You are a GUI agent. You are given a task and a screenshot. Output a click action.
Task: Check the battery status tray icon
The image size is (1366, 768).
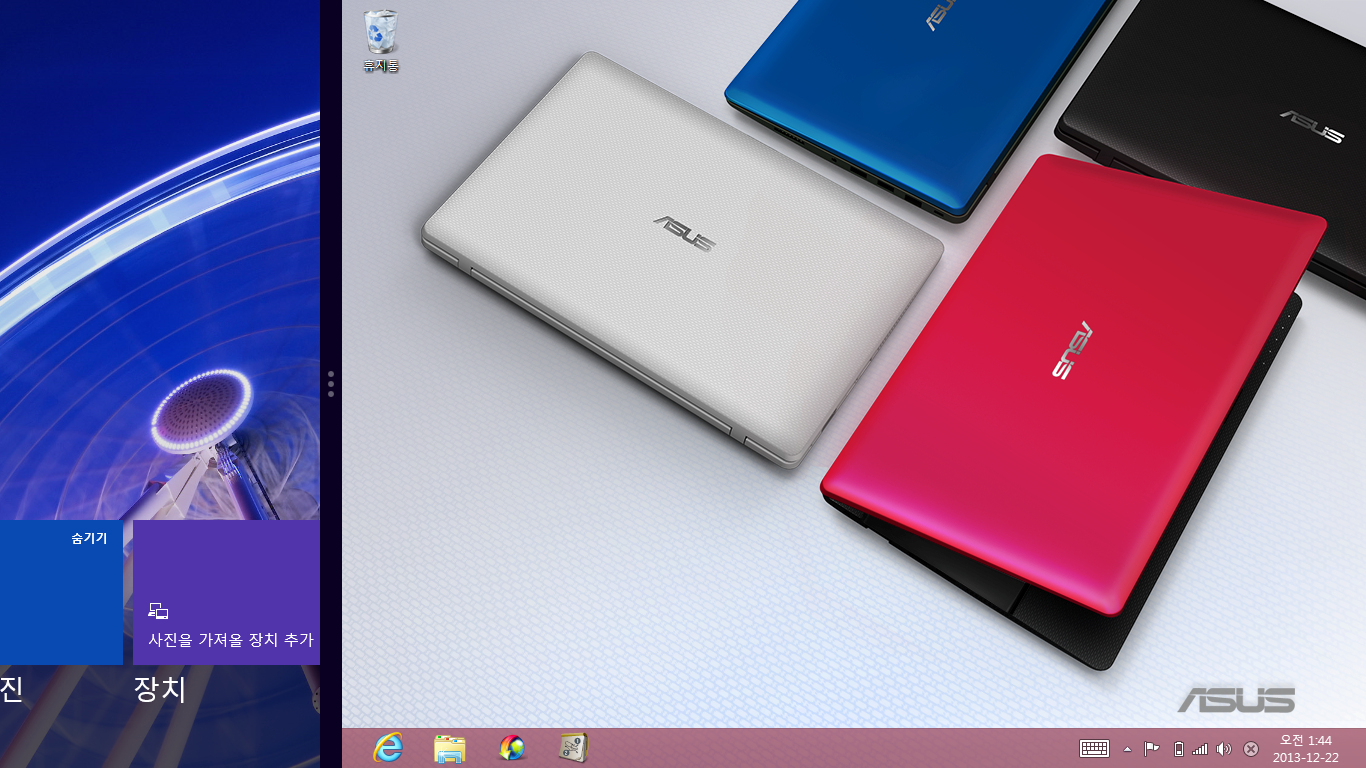1178,748
